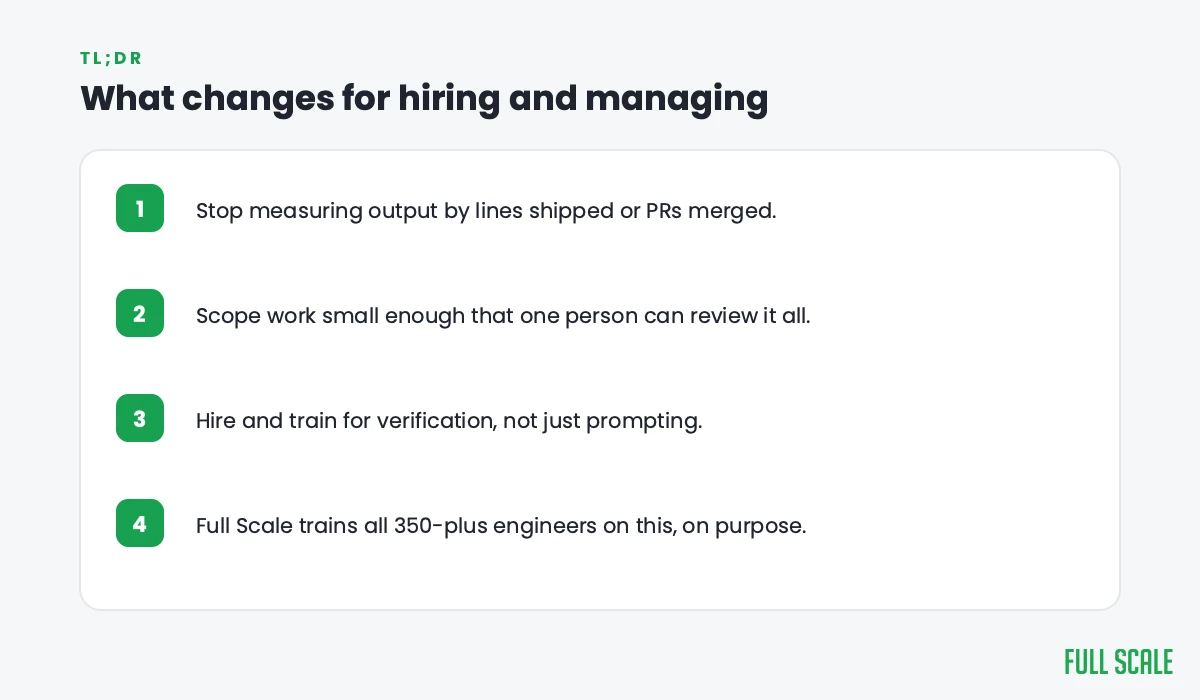Click empty space below item four in the card

click(x=600, y=578)
